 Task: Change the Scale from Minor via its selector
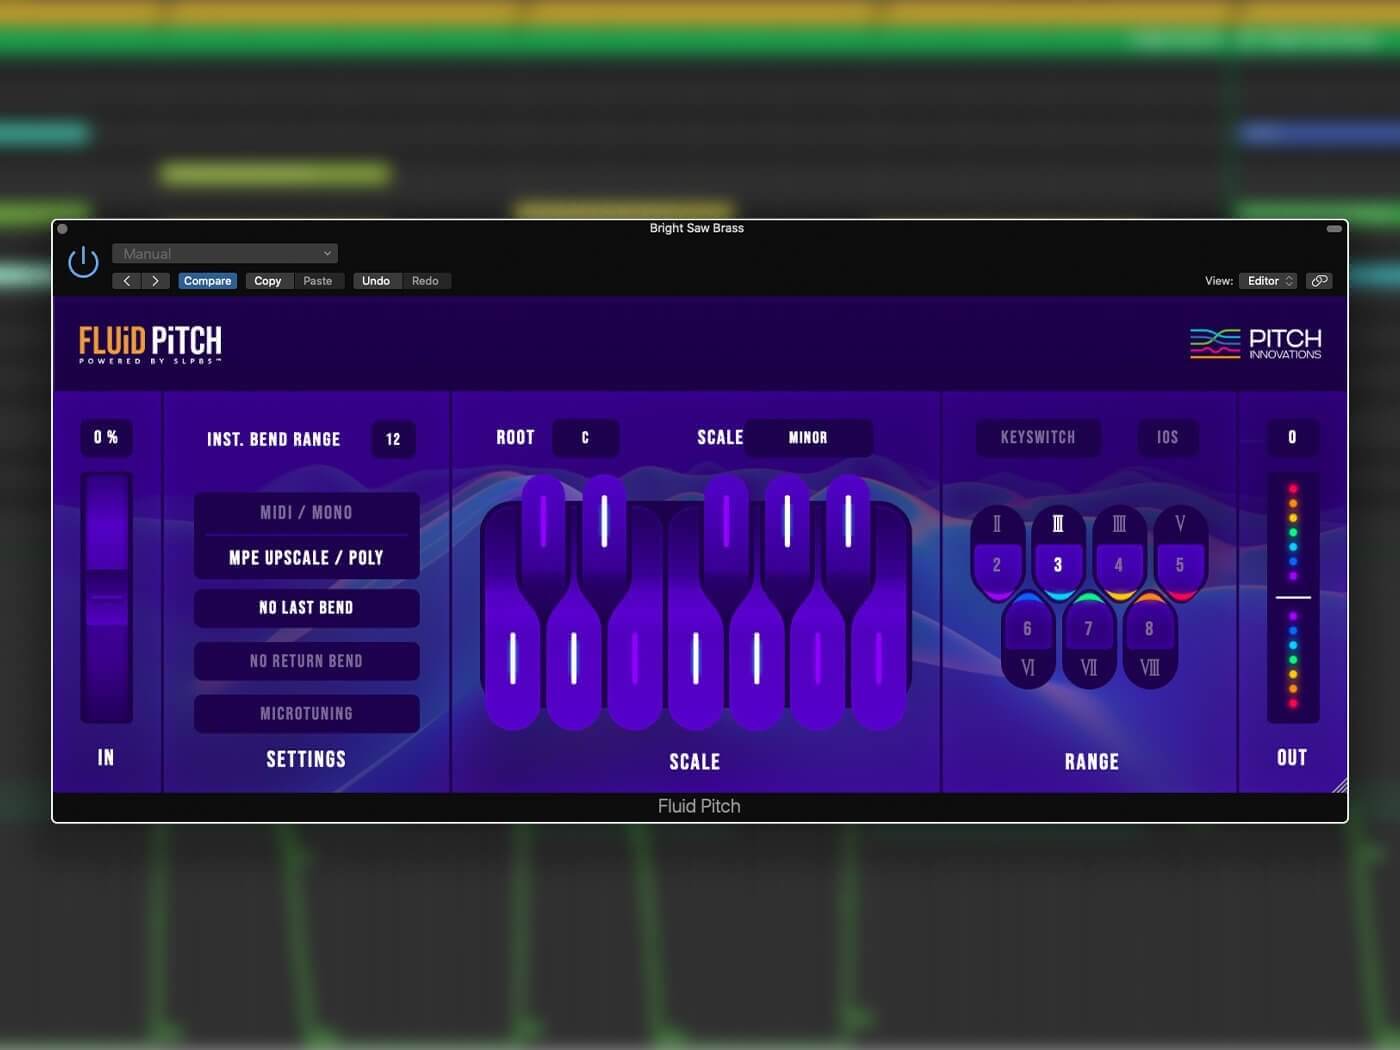point(809,437)
